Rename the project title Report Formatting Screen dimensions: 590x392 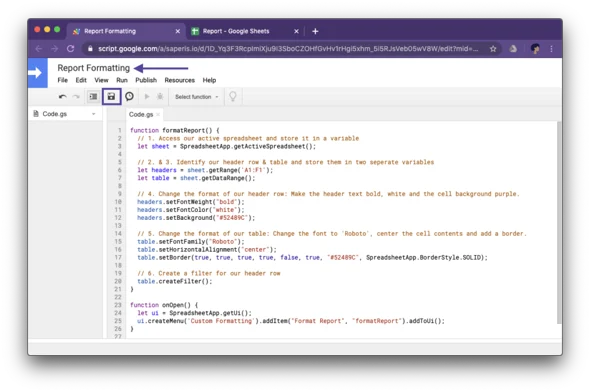pos(93,68)
